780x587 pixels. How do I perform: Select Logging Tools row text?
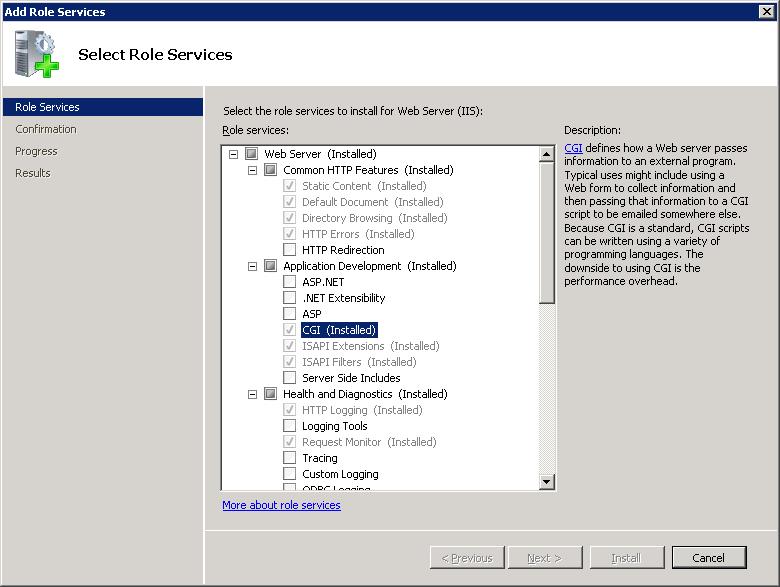pos(335,426)
